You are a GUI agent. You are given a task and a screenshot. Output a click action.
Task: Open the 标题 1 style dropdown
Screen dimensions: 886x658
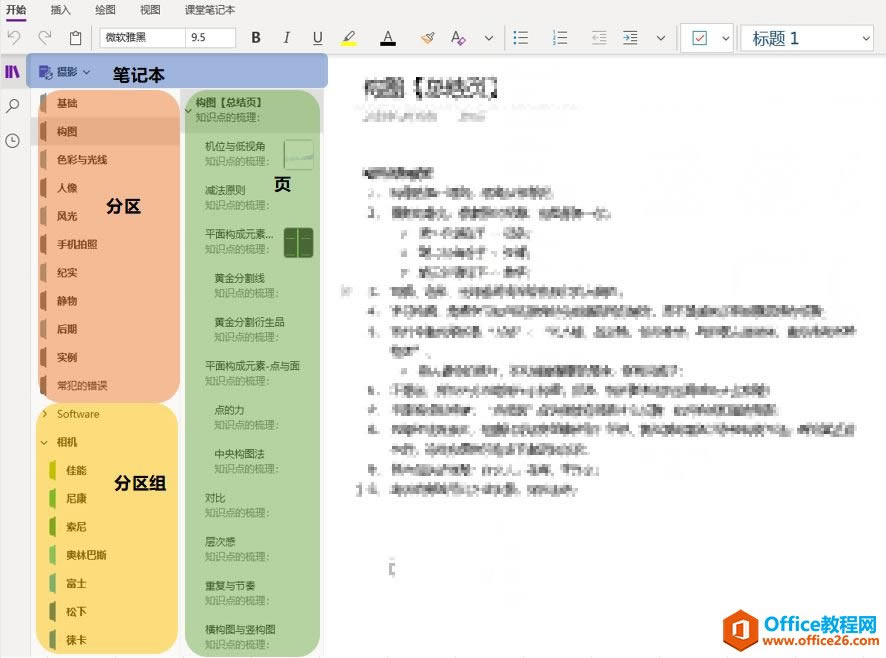806,37
